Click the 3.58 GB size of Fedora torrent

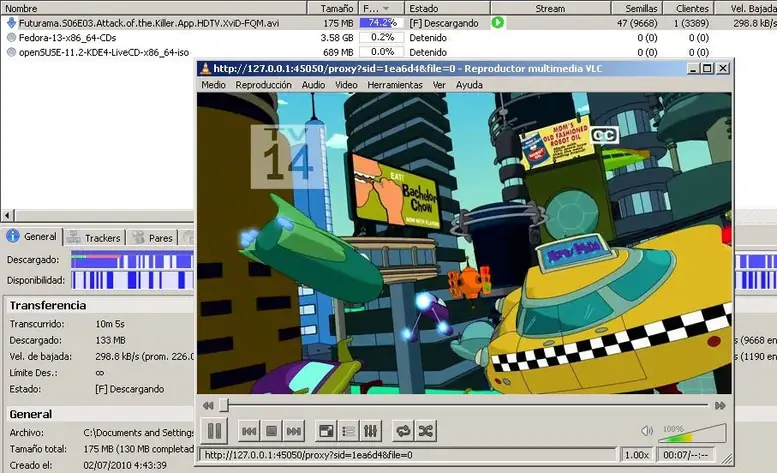pyautogui.click(x=337, y=38)
